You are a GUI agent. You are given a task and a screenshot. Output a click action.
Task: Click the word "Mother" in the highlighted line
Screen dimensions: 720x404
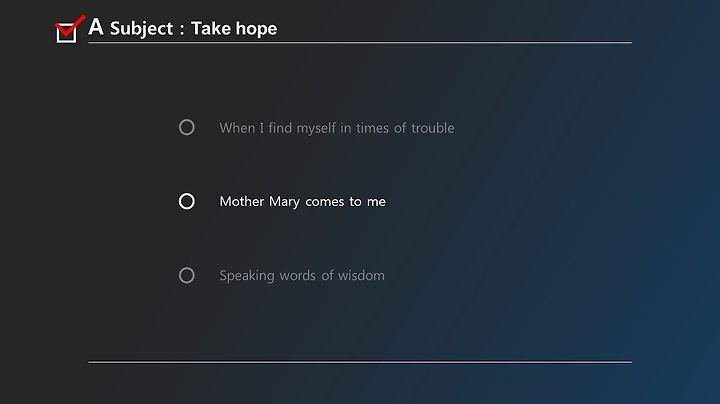click(242, 201)
